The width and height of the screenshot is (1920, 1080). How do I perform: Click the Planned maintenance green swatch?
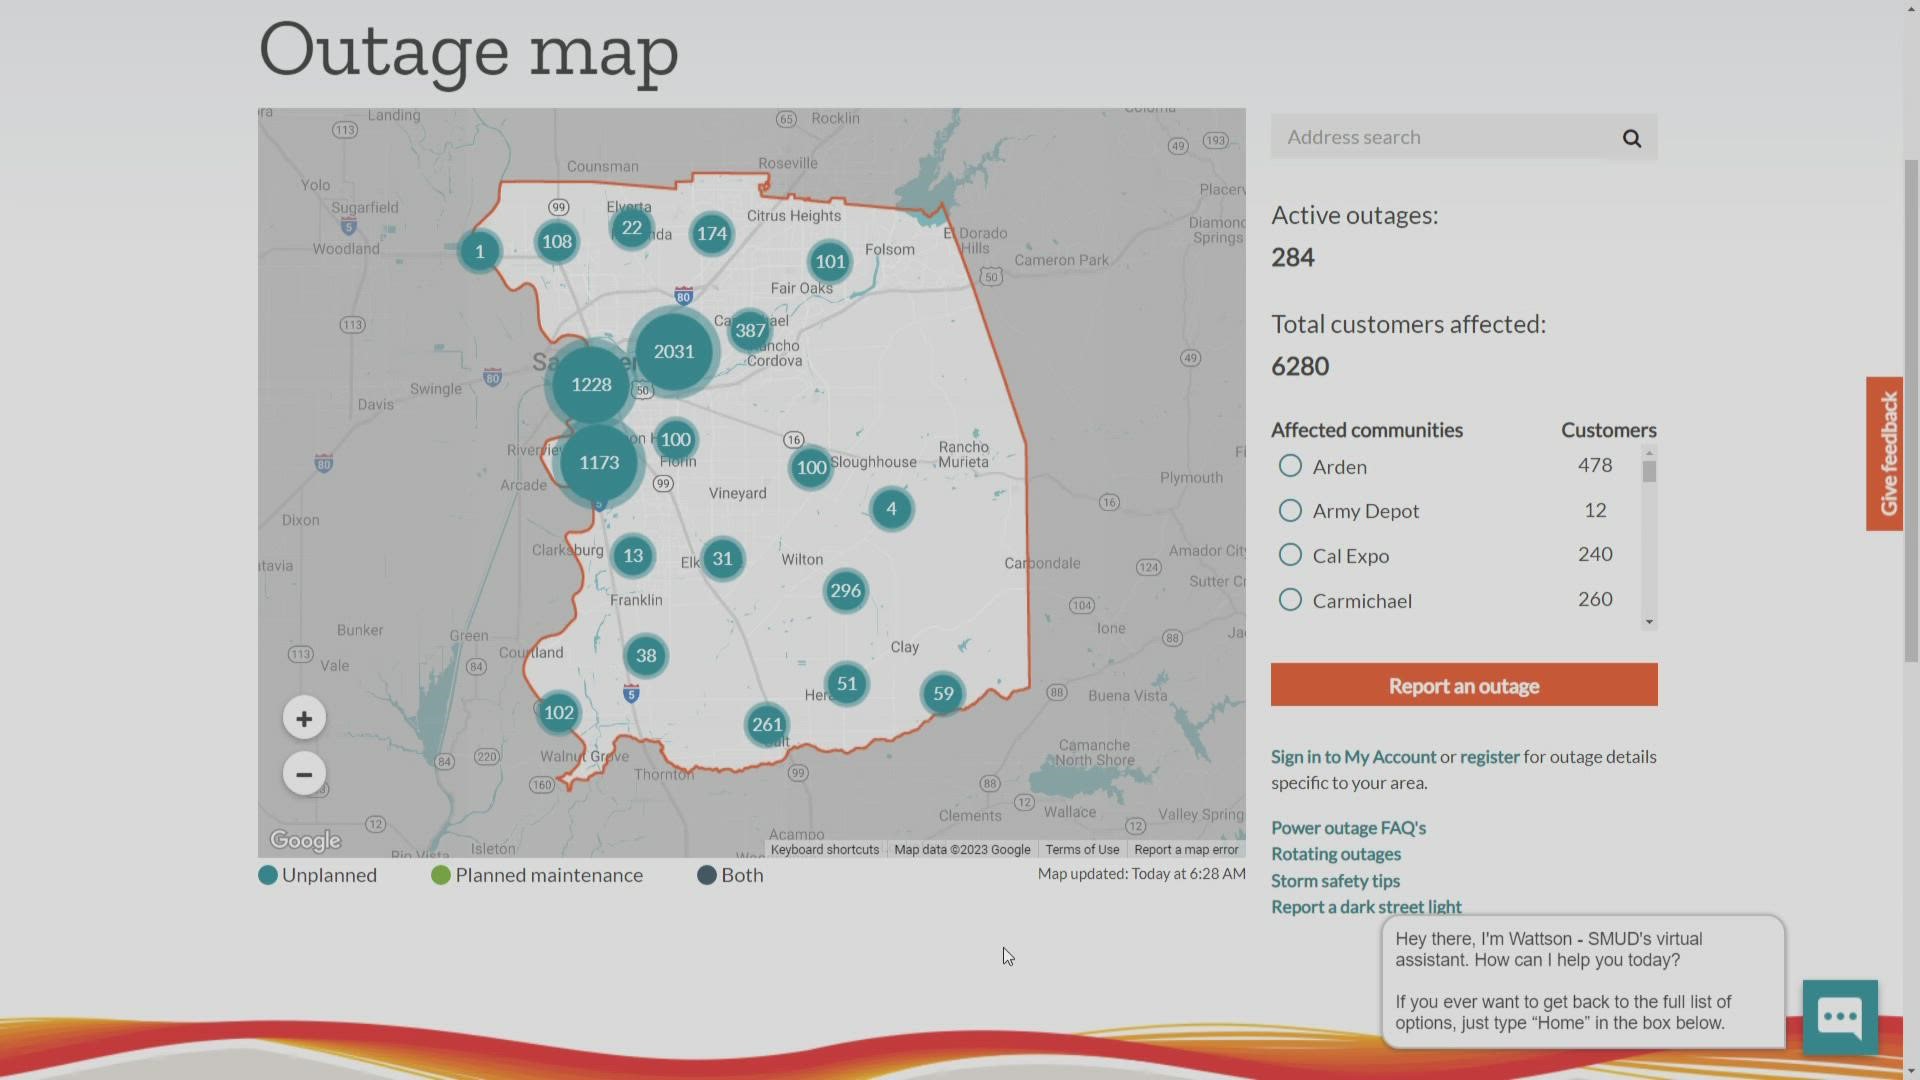tap(441, 876)
